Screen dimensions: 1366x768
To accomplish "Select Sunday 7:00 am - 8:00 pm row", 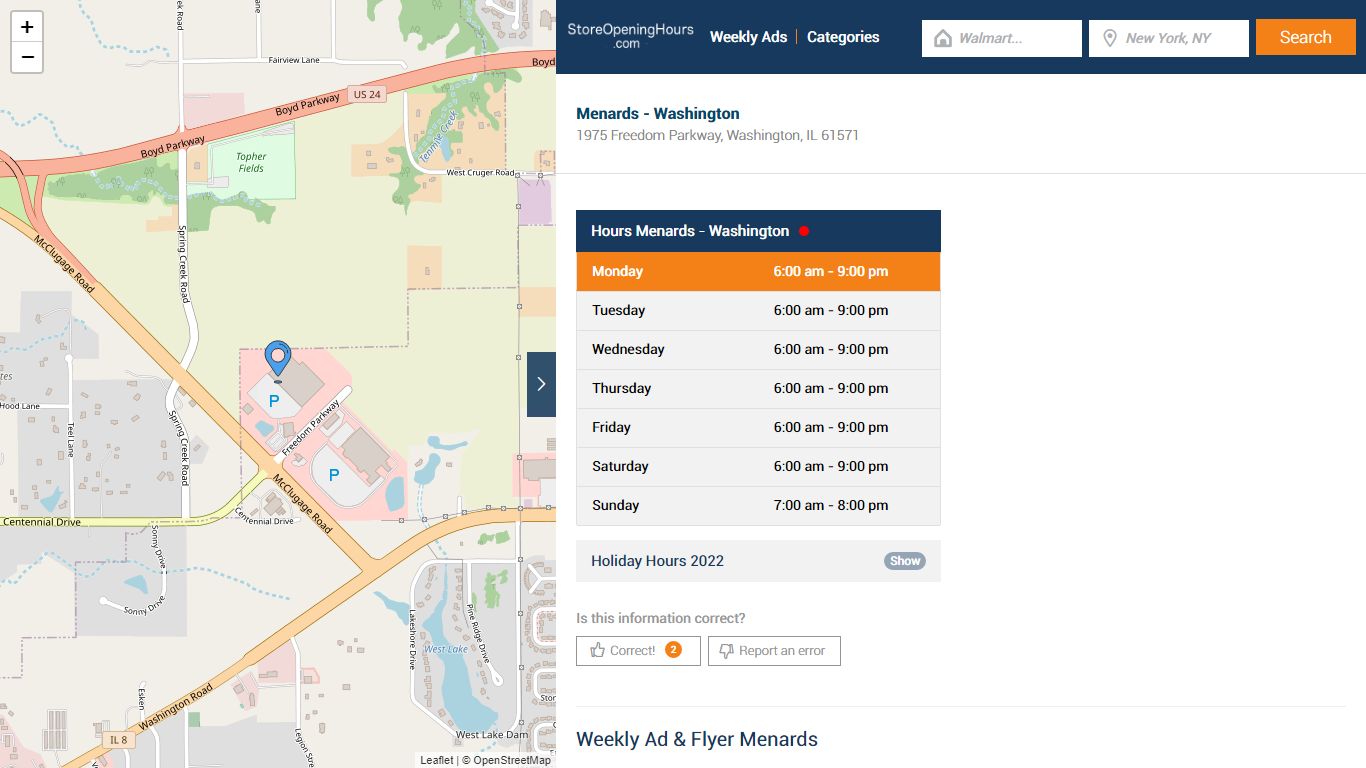I will click(758, 505).
